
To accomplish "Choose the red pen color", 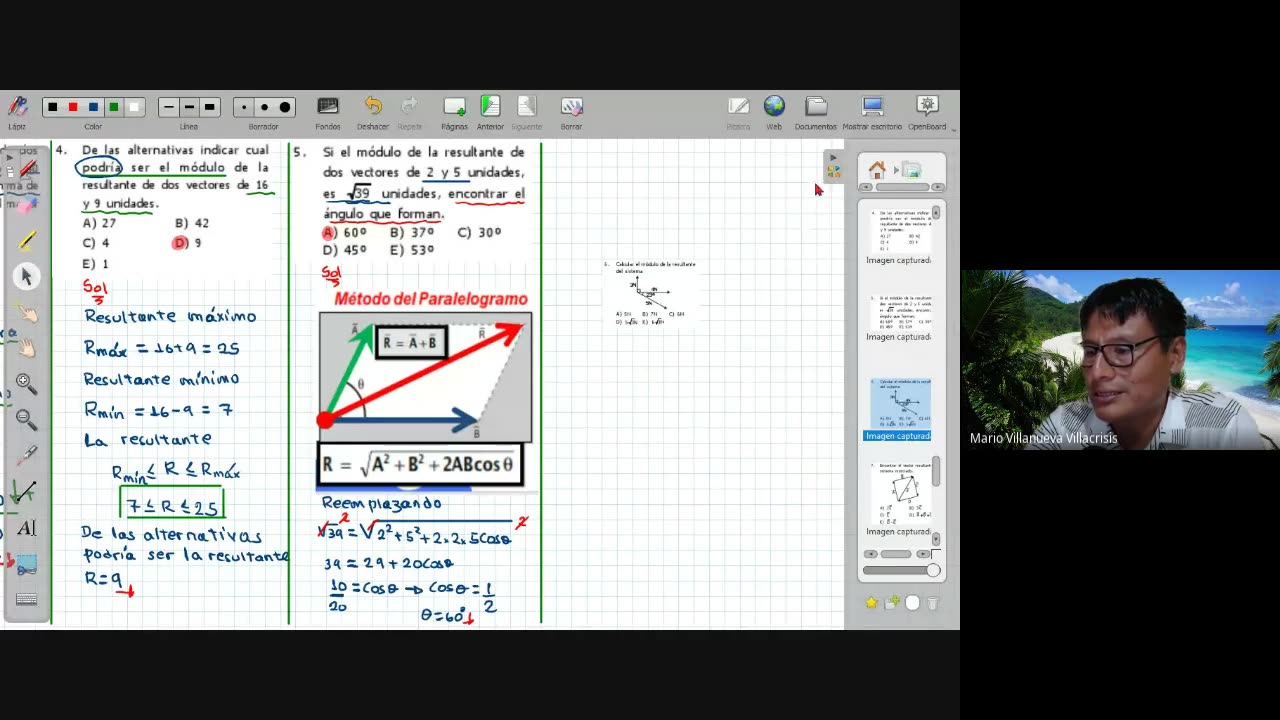I will click(72, 107).
